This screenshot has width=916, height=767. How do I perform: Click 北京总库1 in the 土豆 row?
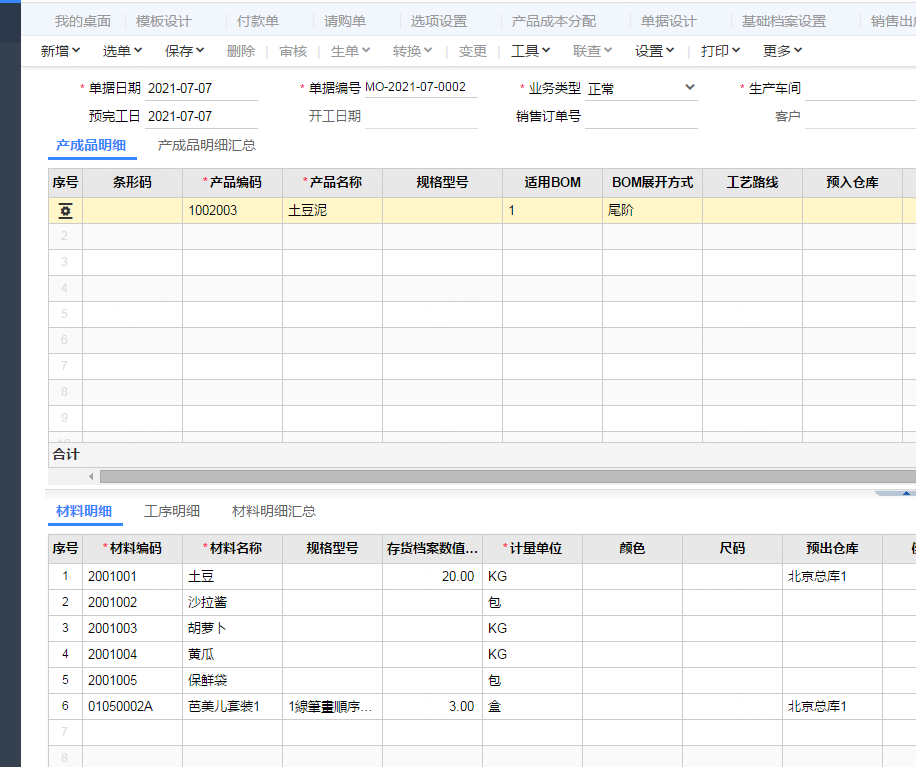(x=832, y=577)
